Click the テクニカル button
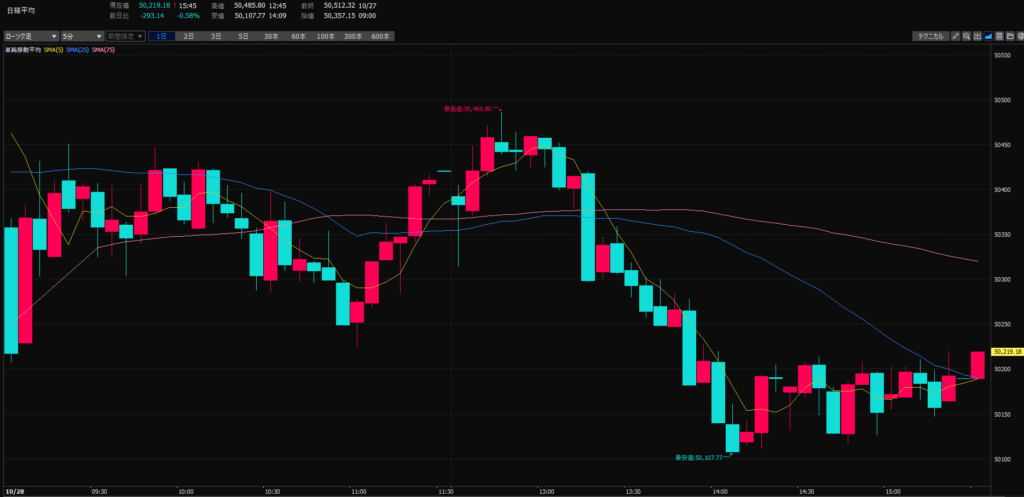Viewport: 1024px width, 497px height. click(929, 36)
